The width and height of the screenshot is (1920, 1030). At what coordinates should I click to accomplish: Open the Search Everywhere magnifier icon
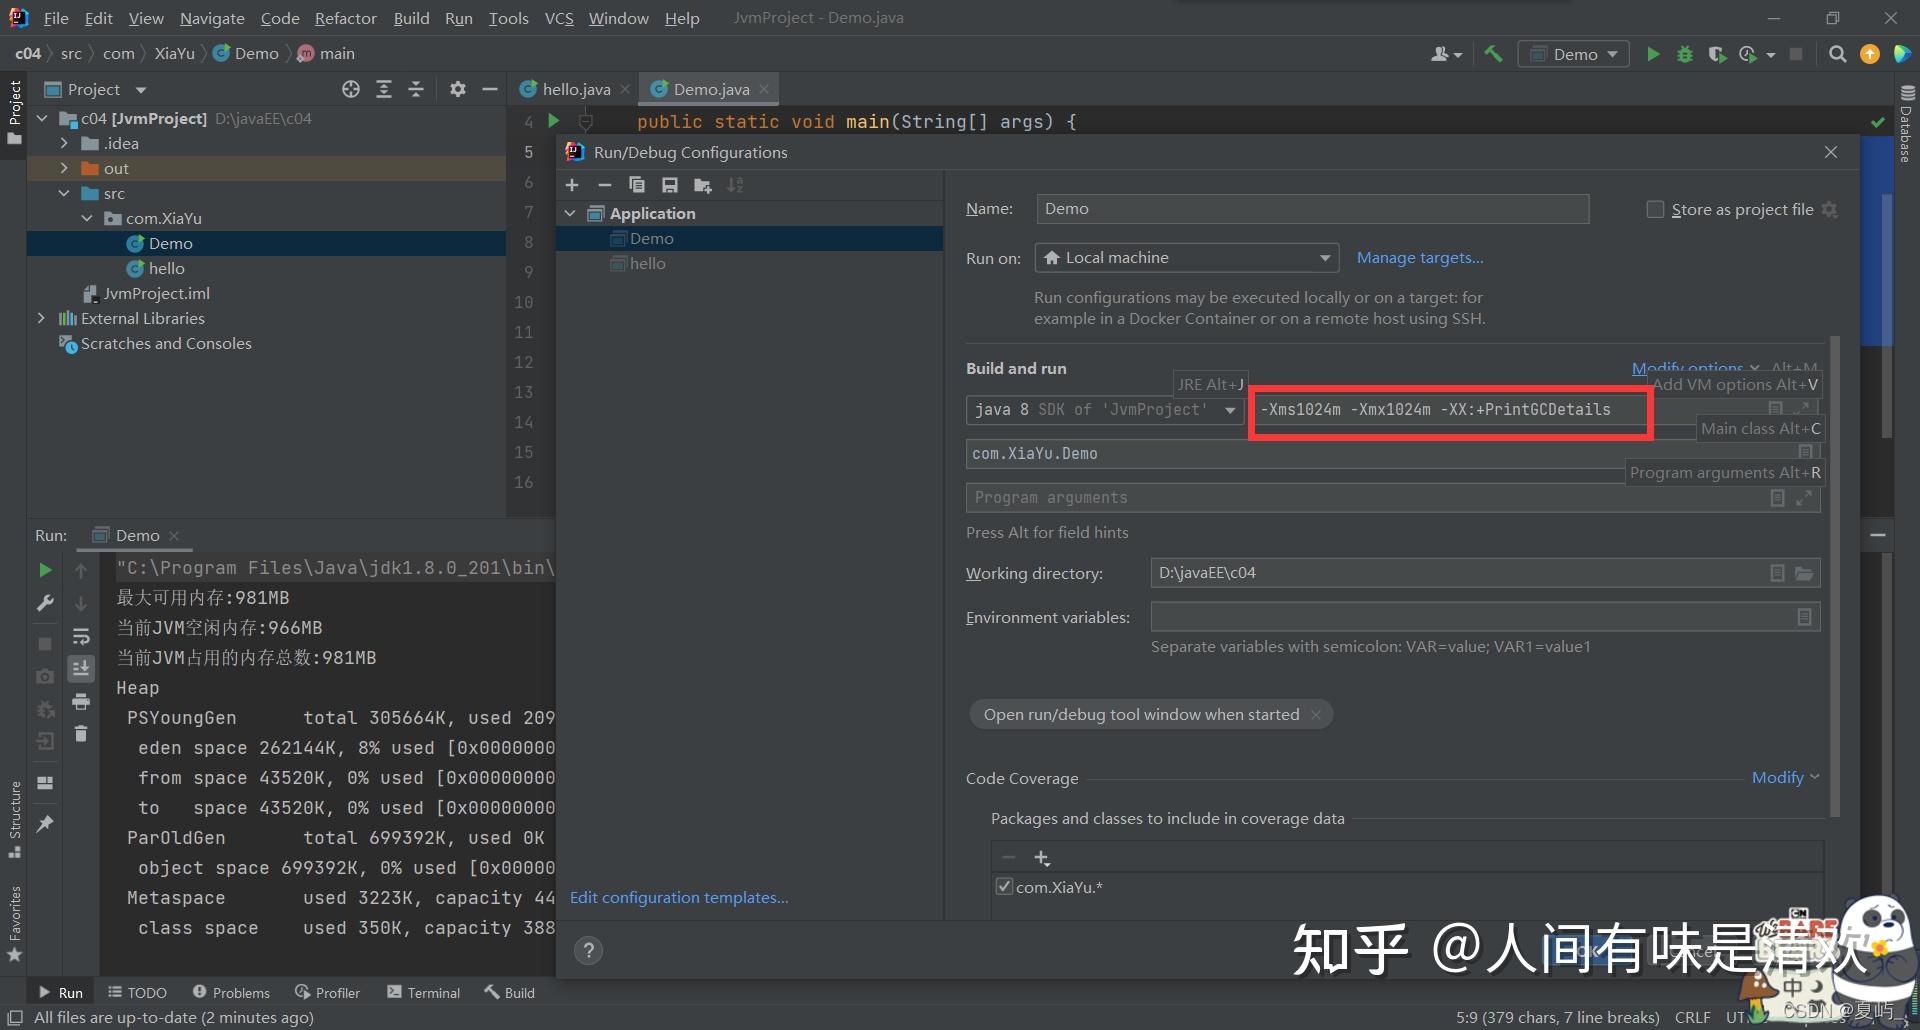coord(1837,54)
